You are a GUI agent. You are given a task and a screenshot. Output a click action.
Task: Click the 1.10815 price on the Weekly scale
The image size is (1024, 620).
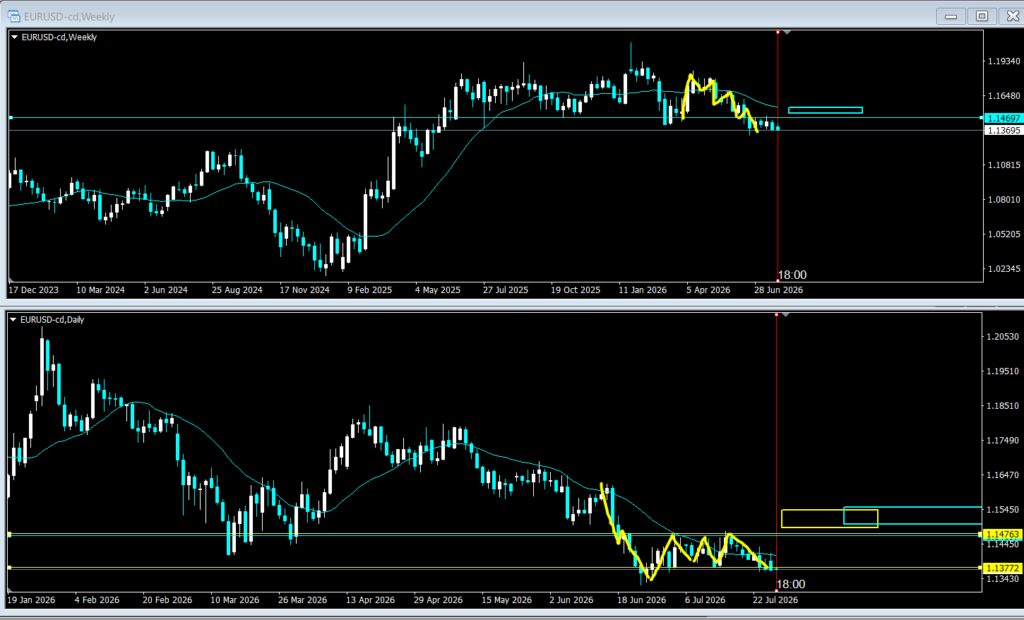[1004, 165]
